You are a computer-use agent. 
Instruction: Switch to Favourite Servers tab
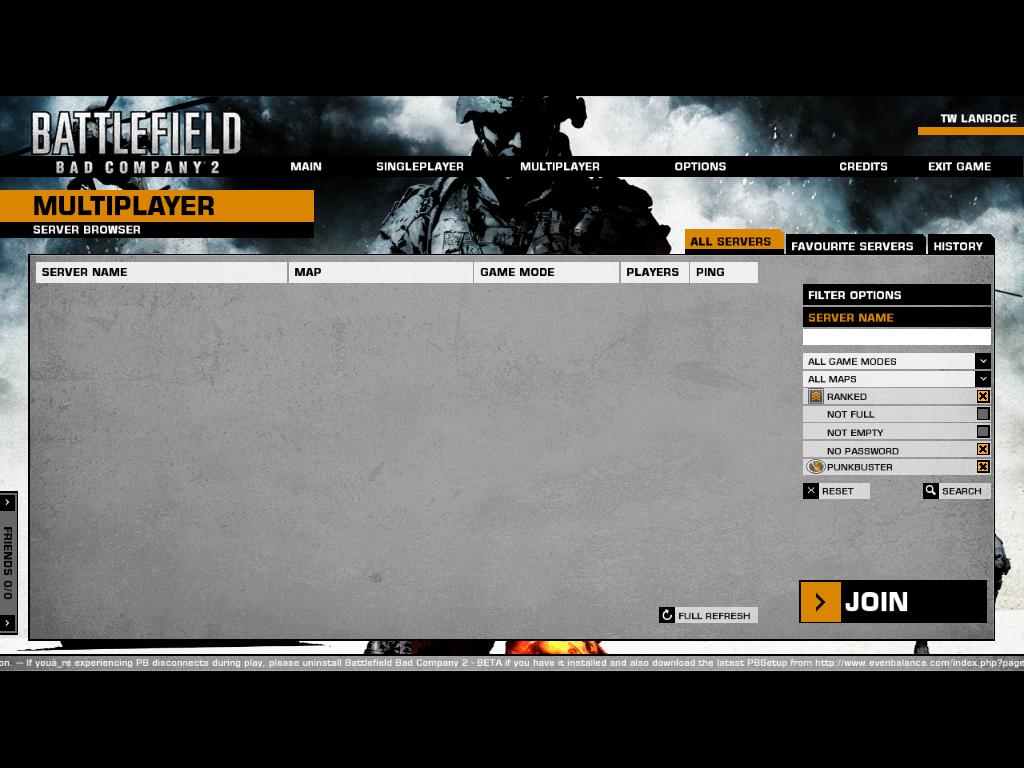[854, 246]
